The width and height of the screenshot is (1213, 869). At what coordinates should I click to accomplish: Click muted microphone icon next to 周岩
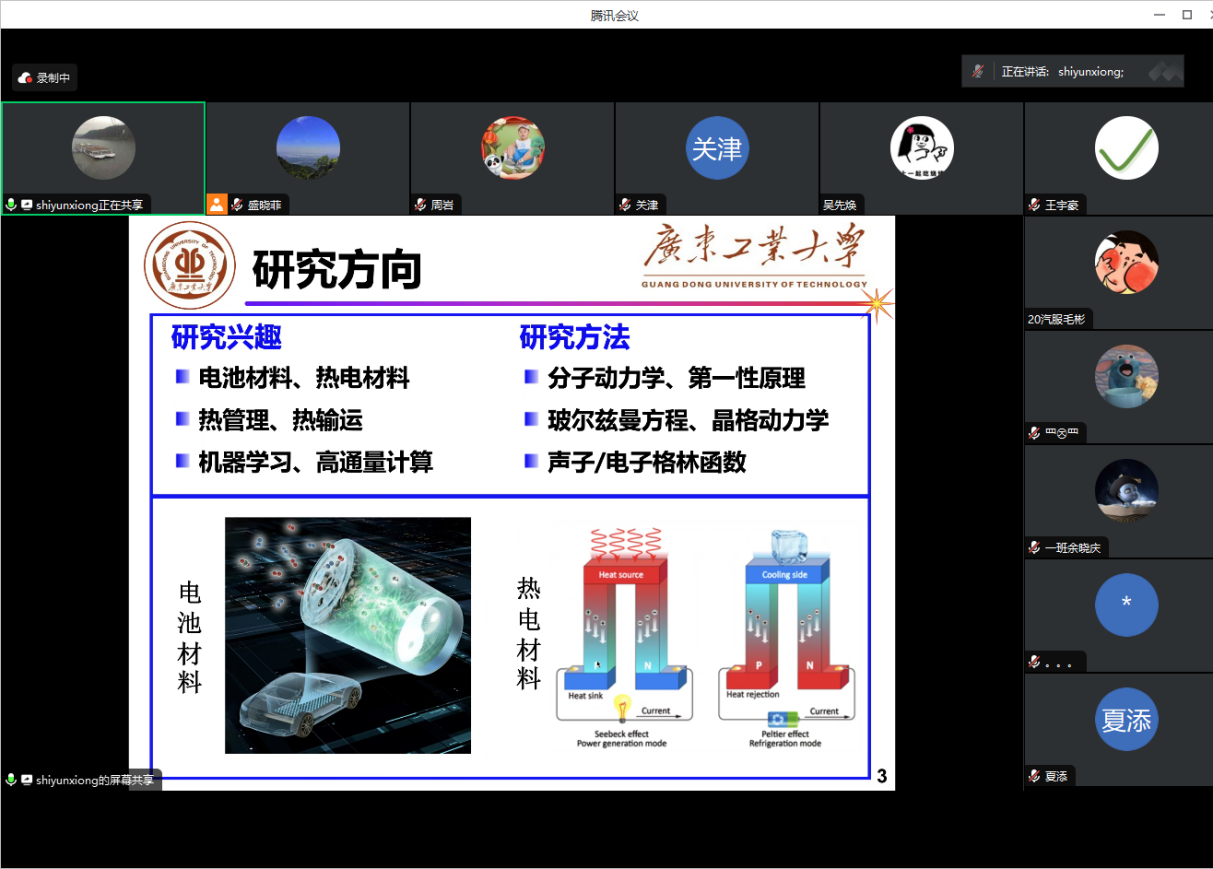click(421, 205)
